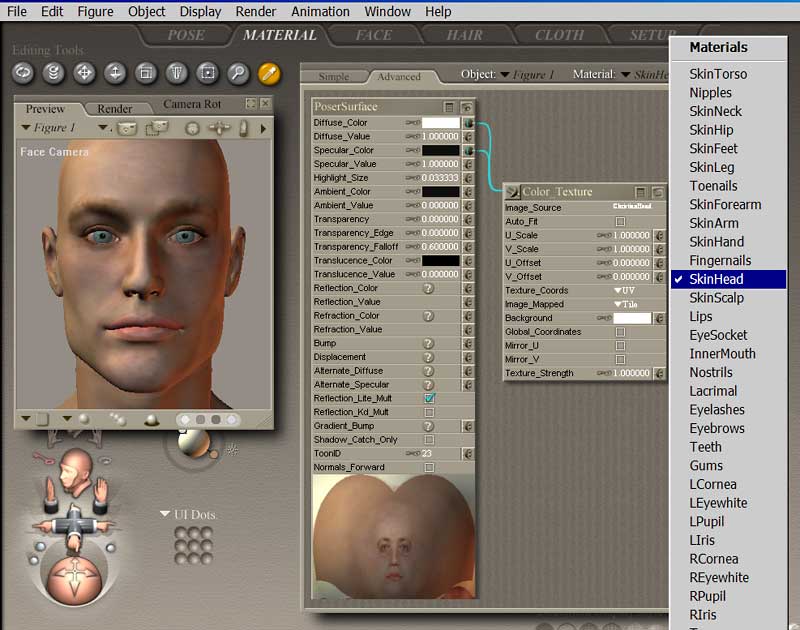Select the Taper editing tool
This screenshot has width=800, height=630.
(x=177, y=73)
